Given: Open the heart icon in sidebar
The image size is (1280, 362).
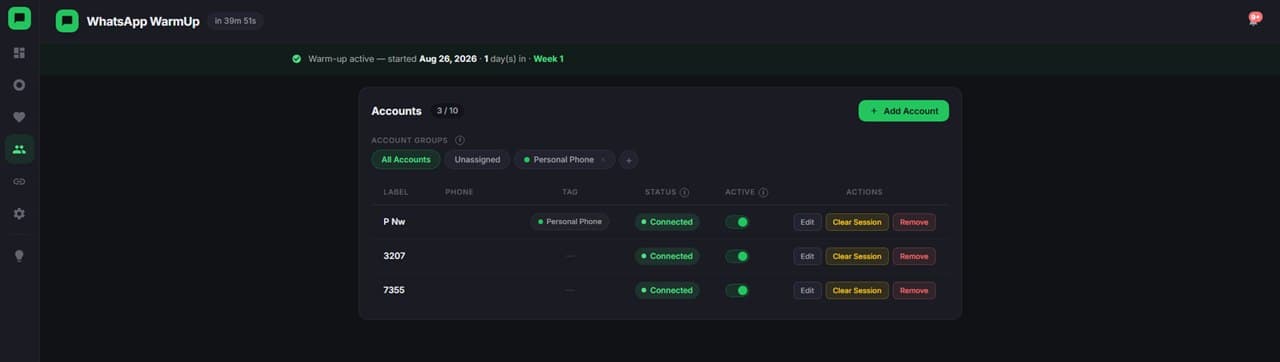Looking at the screenshot, I should click(19, 117).
